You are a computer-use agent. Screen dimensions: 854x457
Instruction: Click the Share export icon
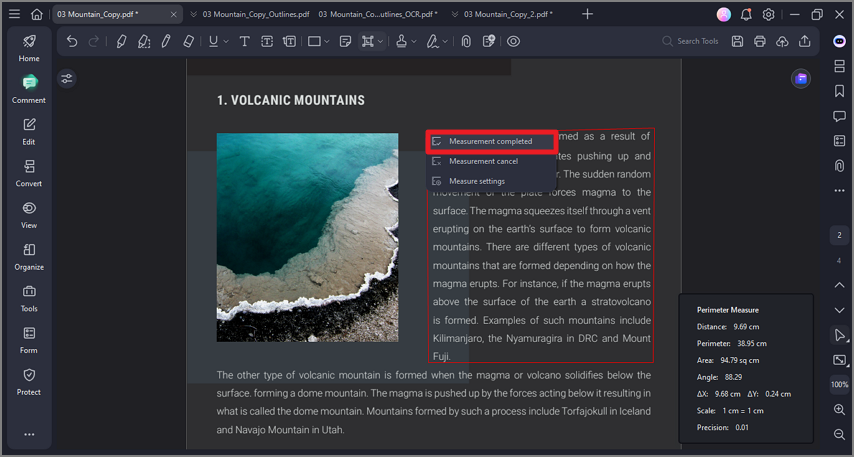[805, 41]
